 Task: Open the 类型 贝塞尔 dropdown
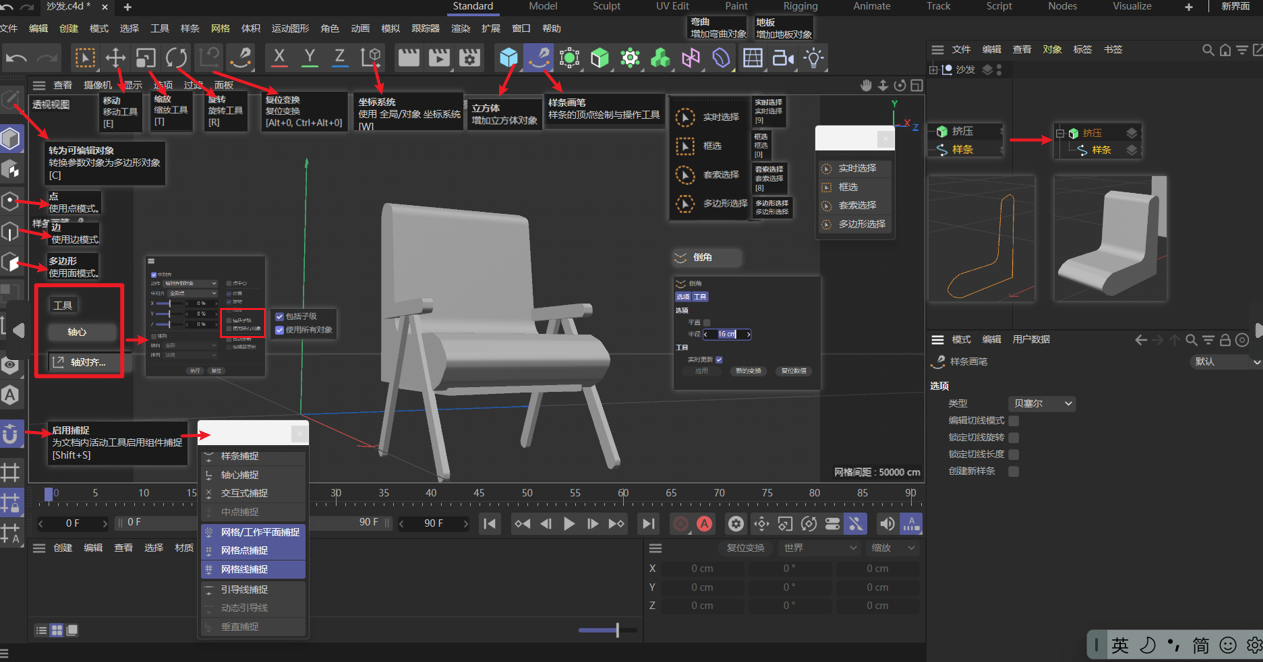(1041, 404)
